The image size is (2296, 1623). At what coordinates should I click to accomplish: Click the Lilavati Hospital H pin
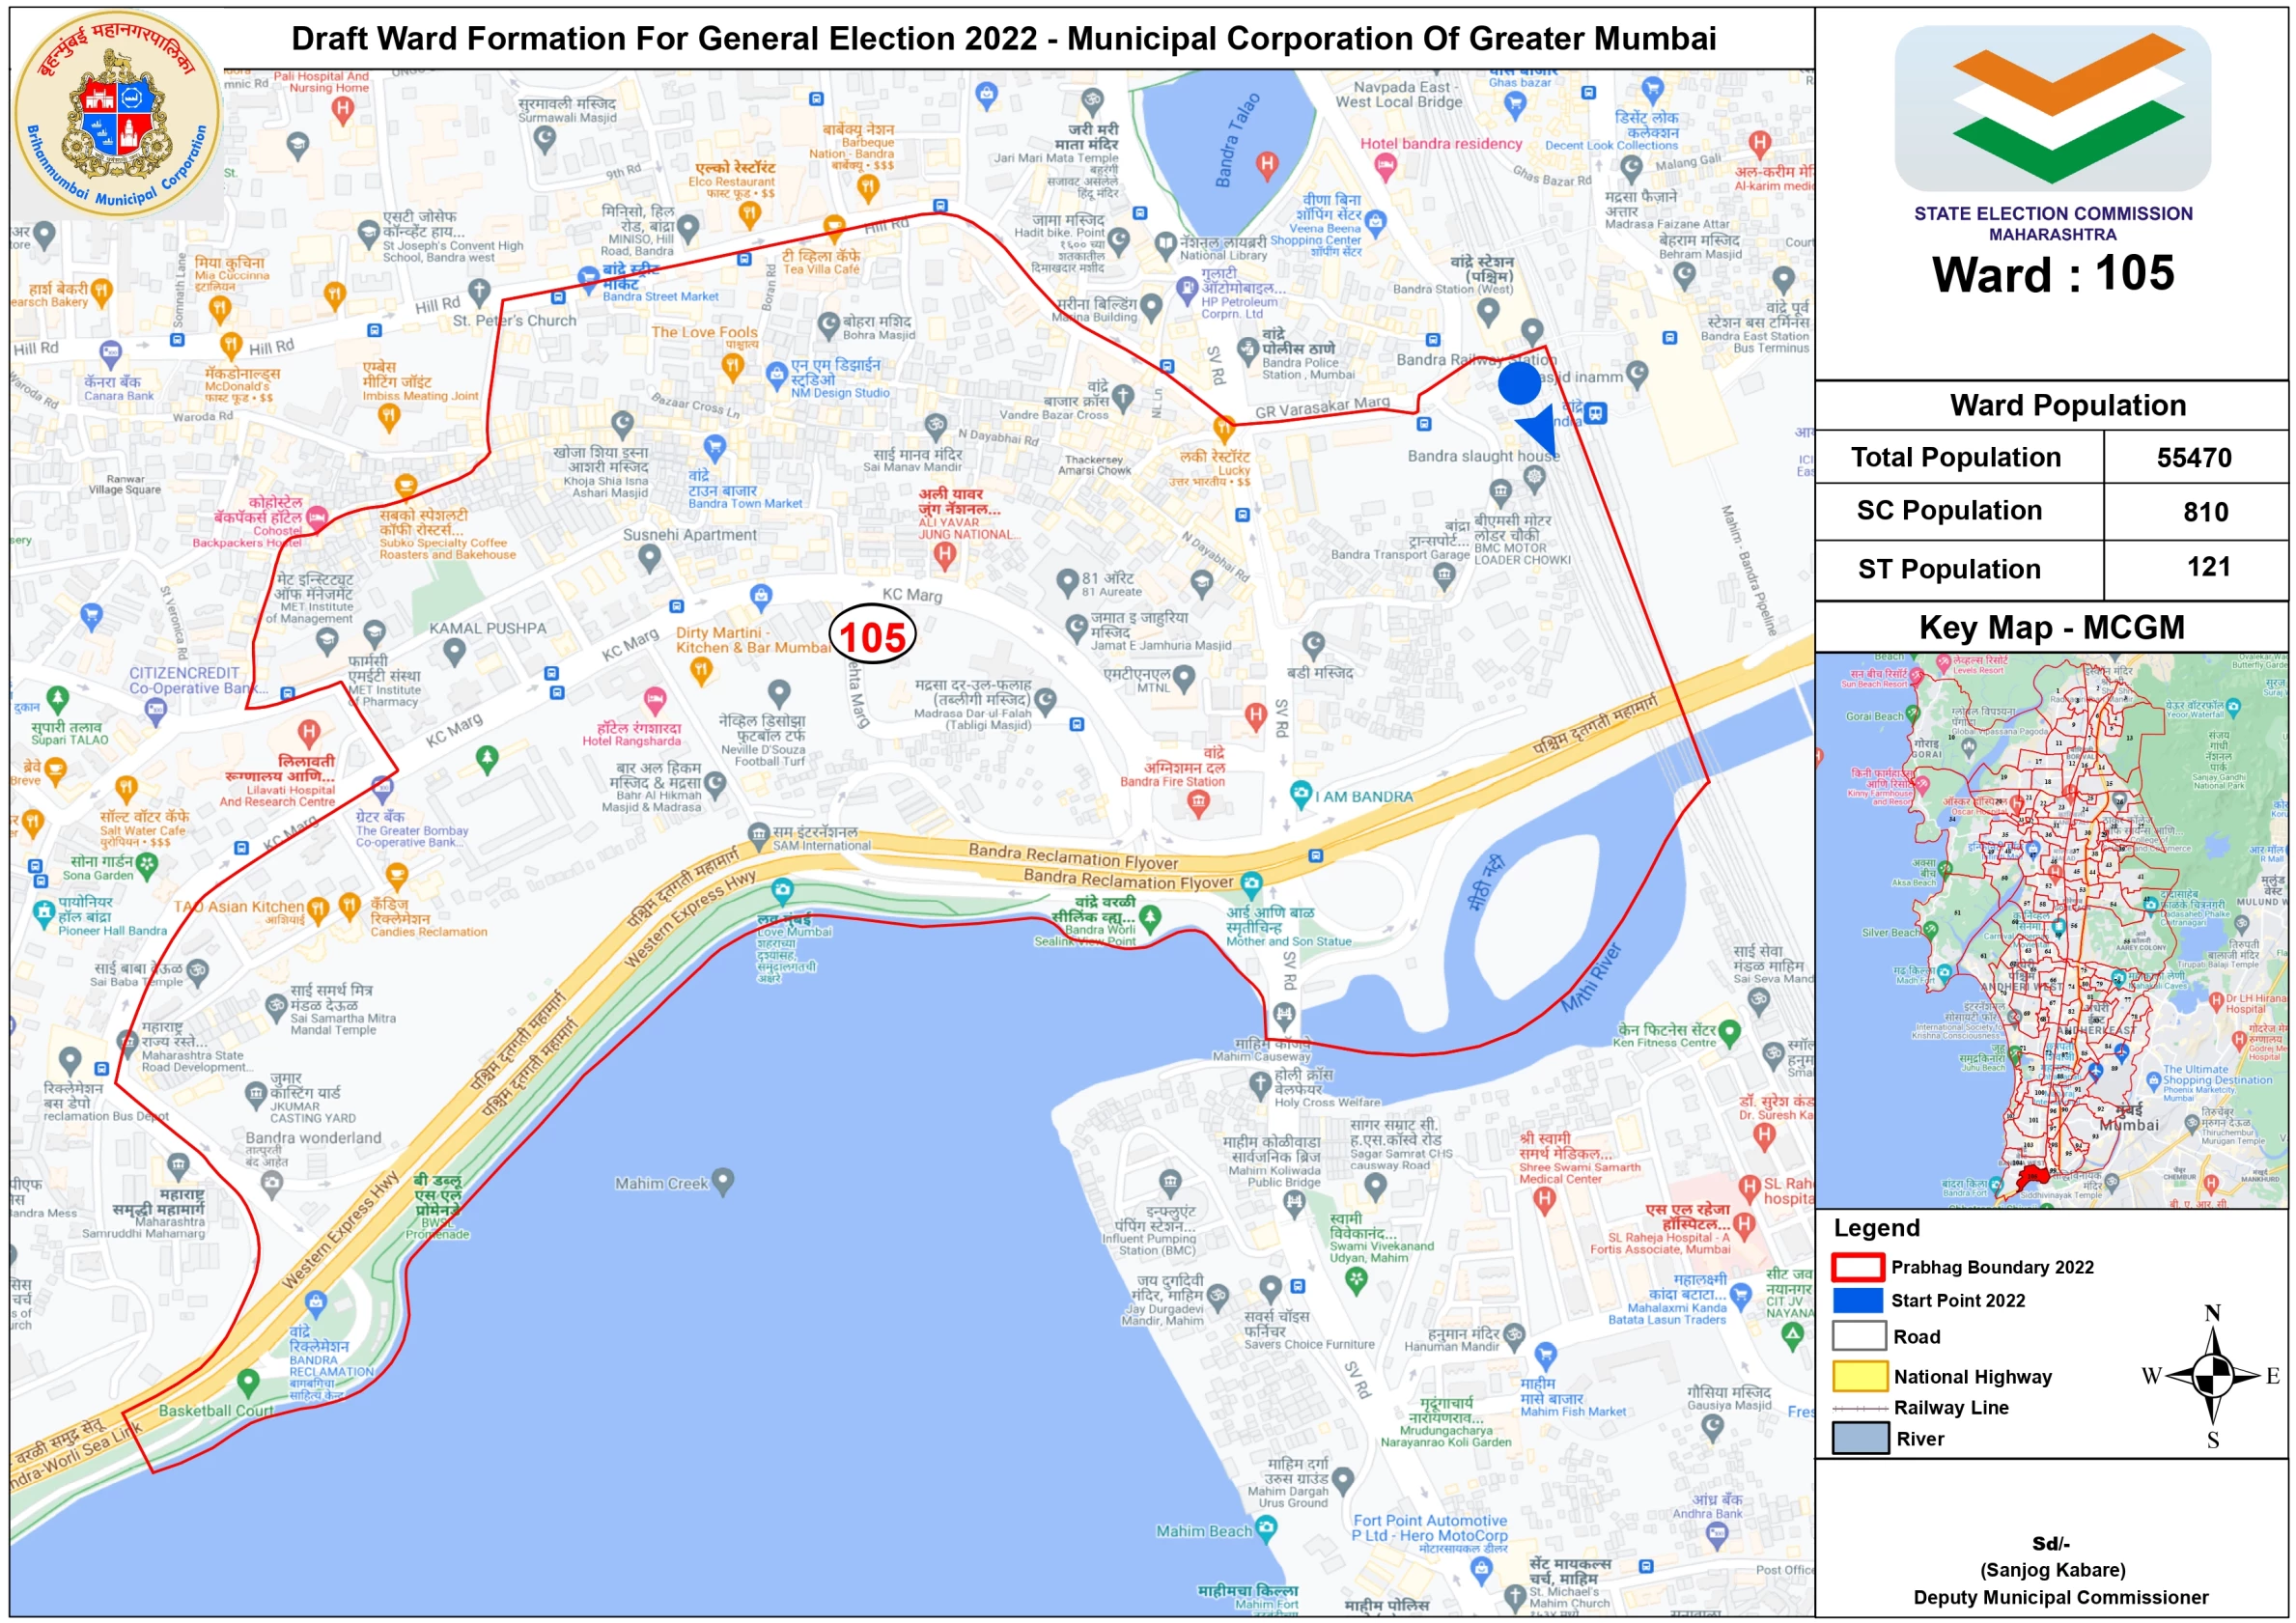[x=308, y=732]
